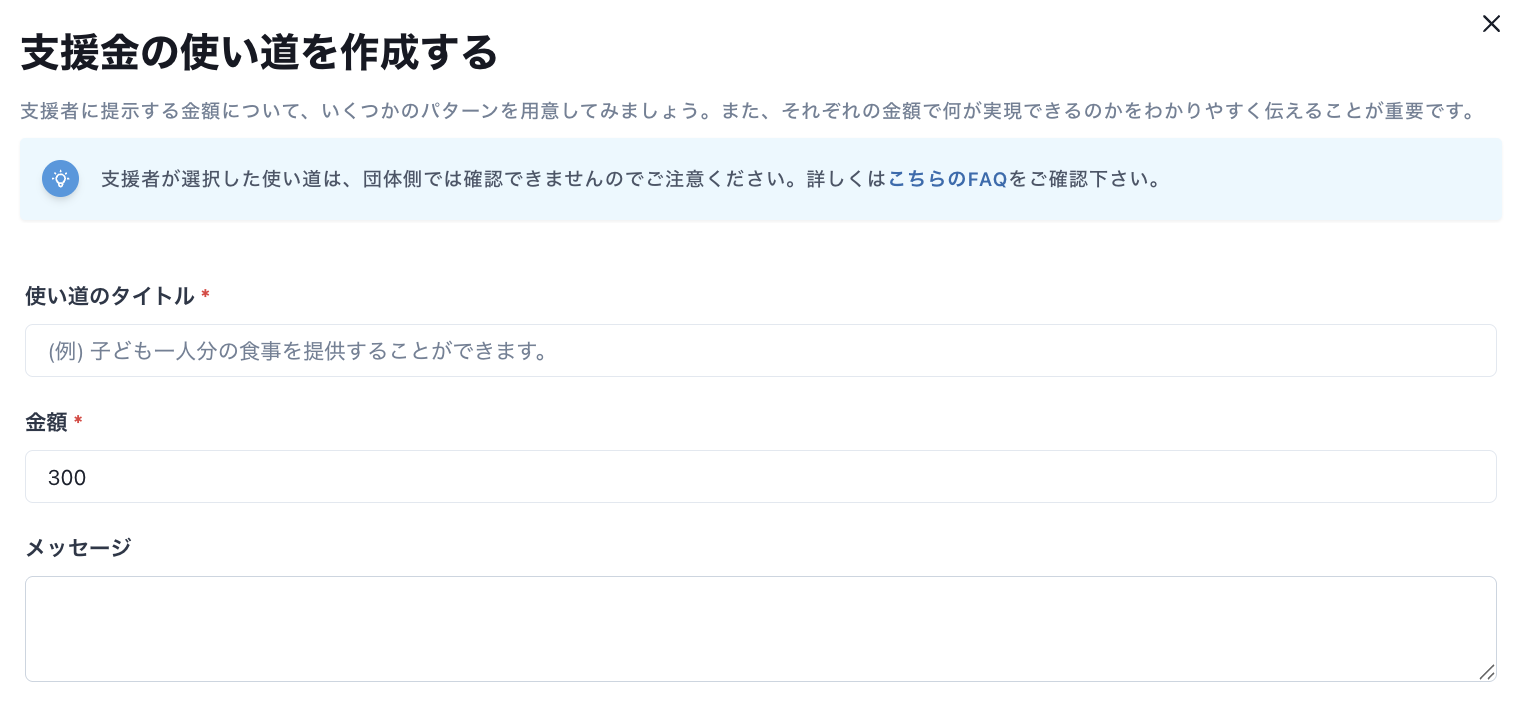The width and height of the screenshot is (1524, 708).
Task: Click inside the 使い道のタイトル input field
Action: tap(760, 350)
